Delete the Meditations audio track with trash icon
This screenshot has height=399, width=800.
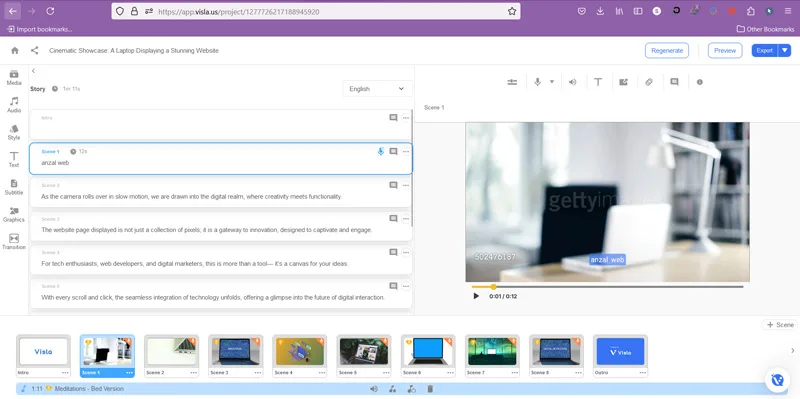[430, 389]
